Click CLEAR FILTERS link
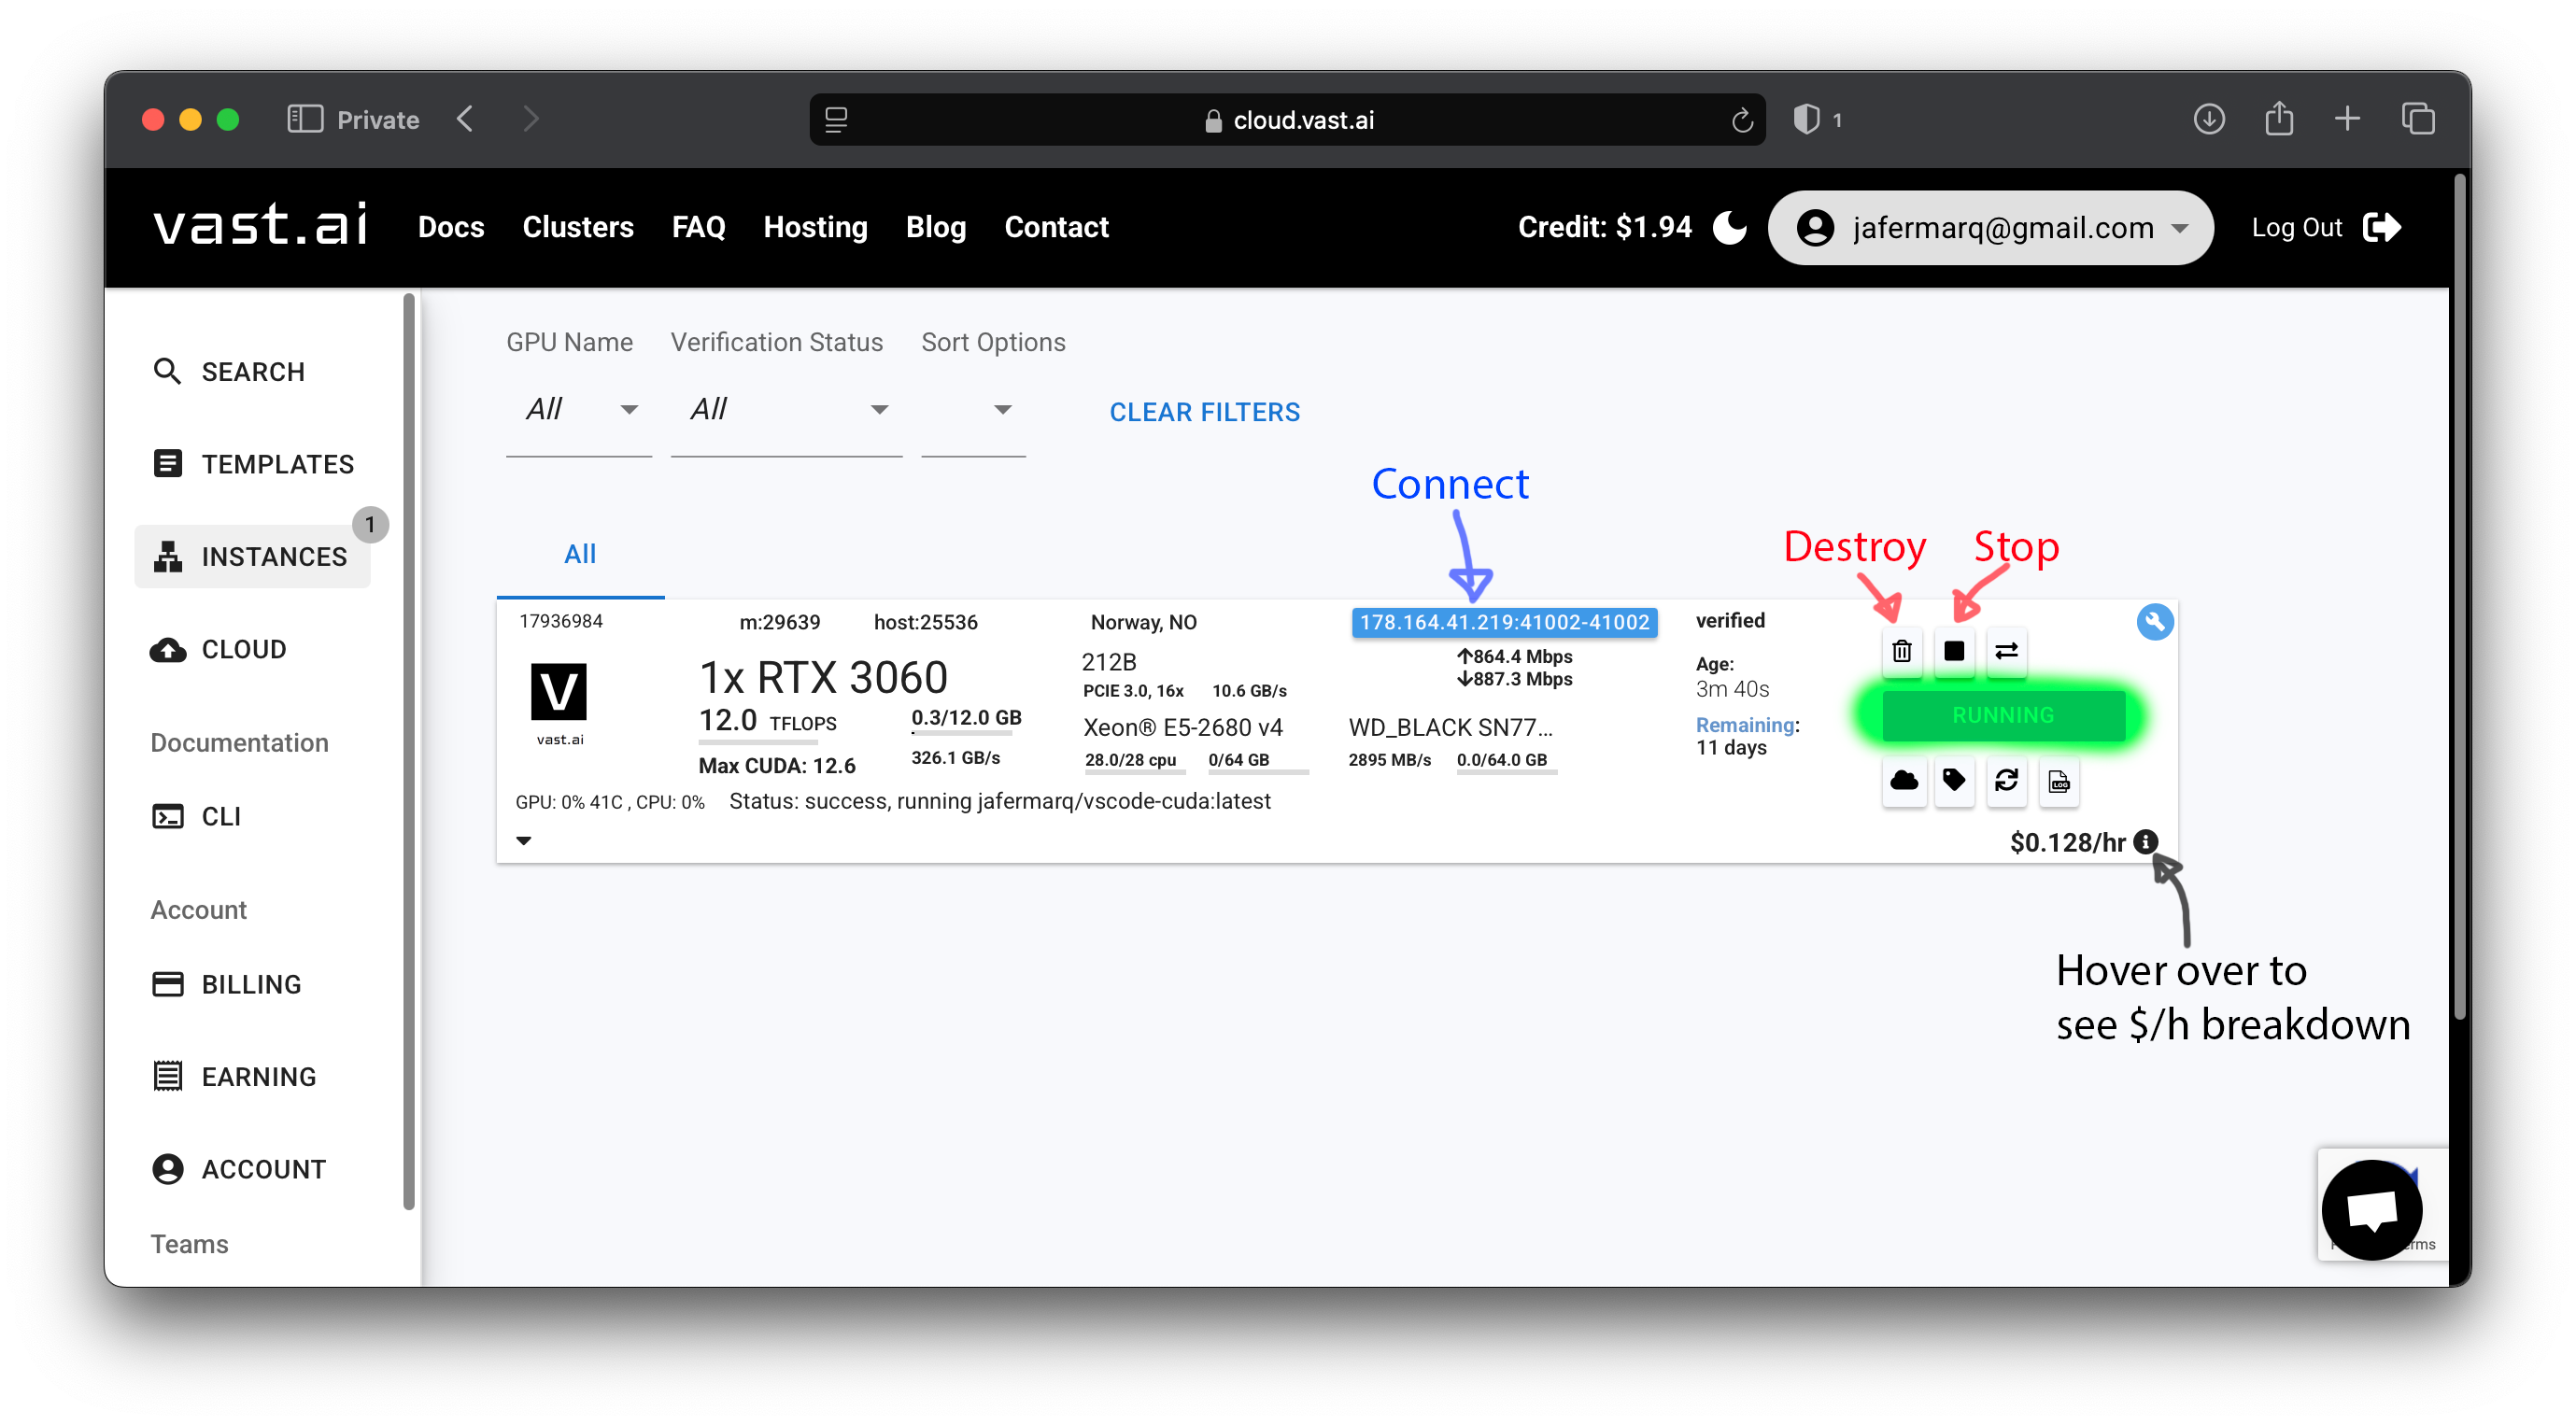 1204,412
